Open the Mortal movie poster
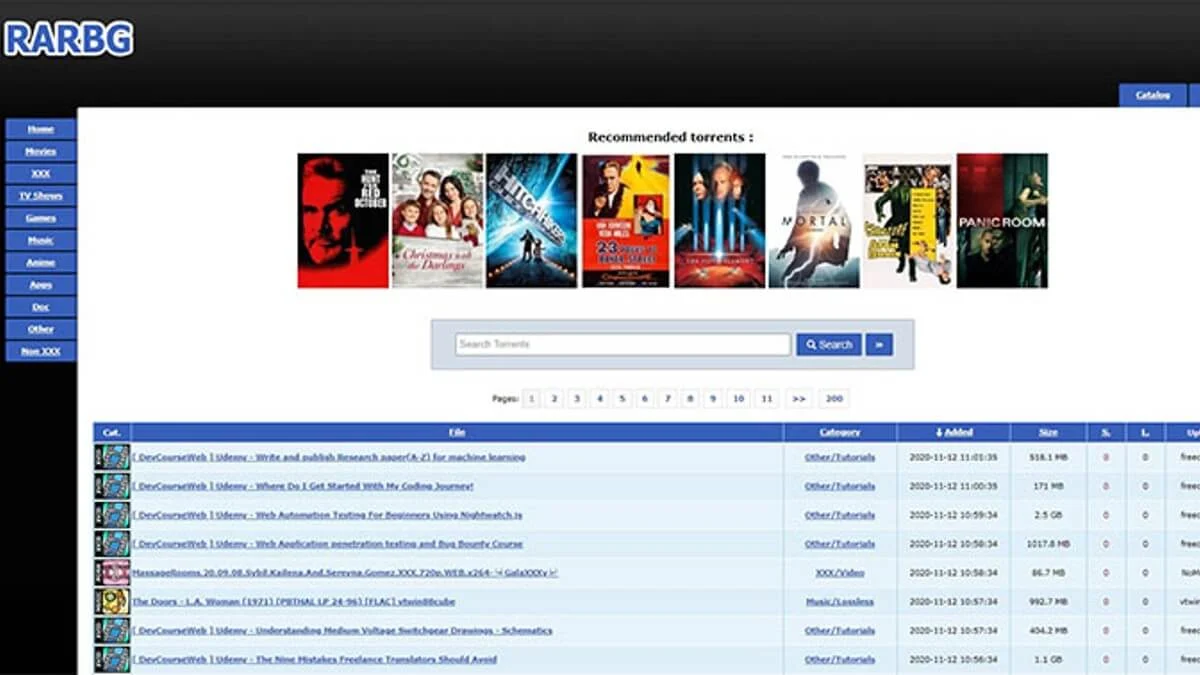 tap(814, 220)
